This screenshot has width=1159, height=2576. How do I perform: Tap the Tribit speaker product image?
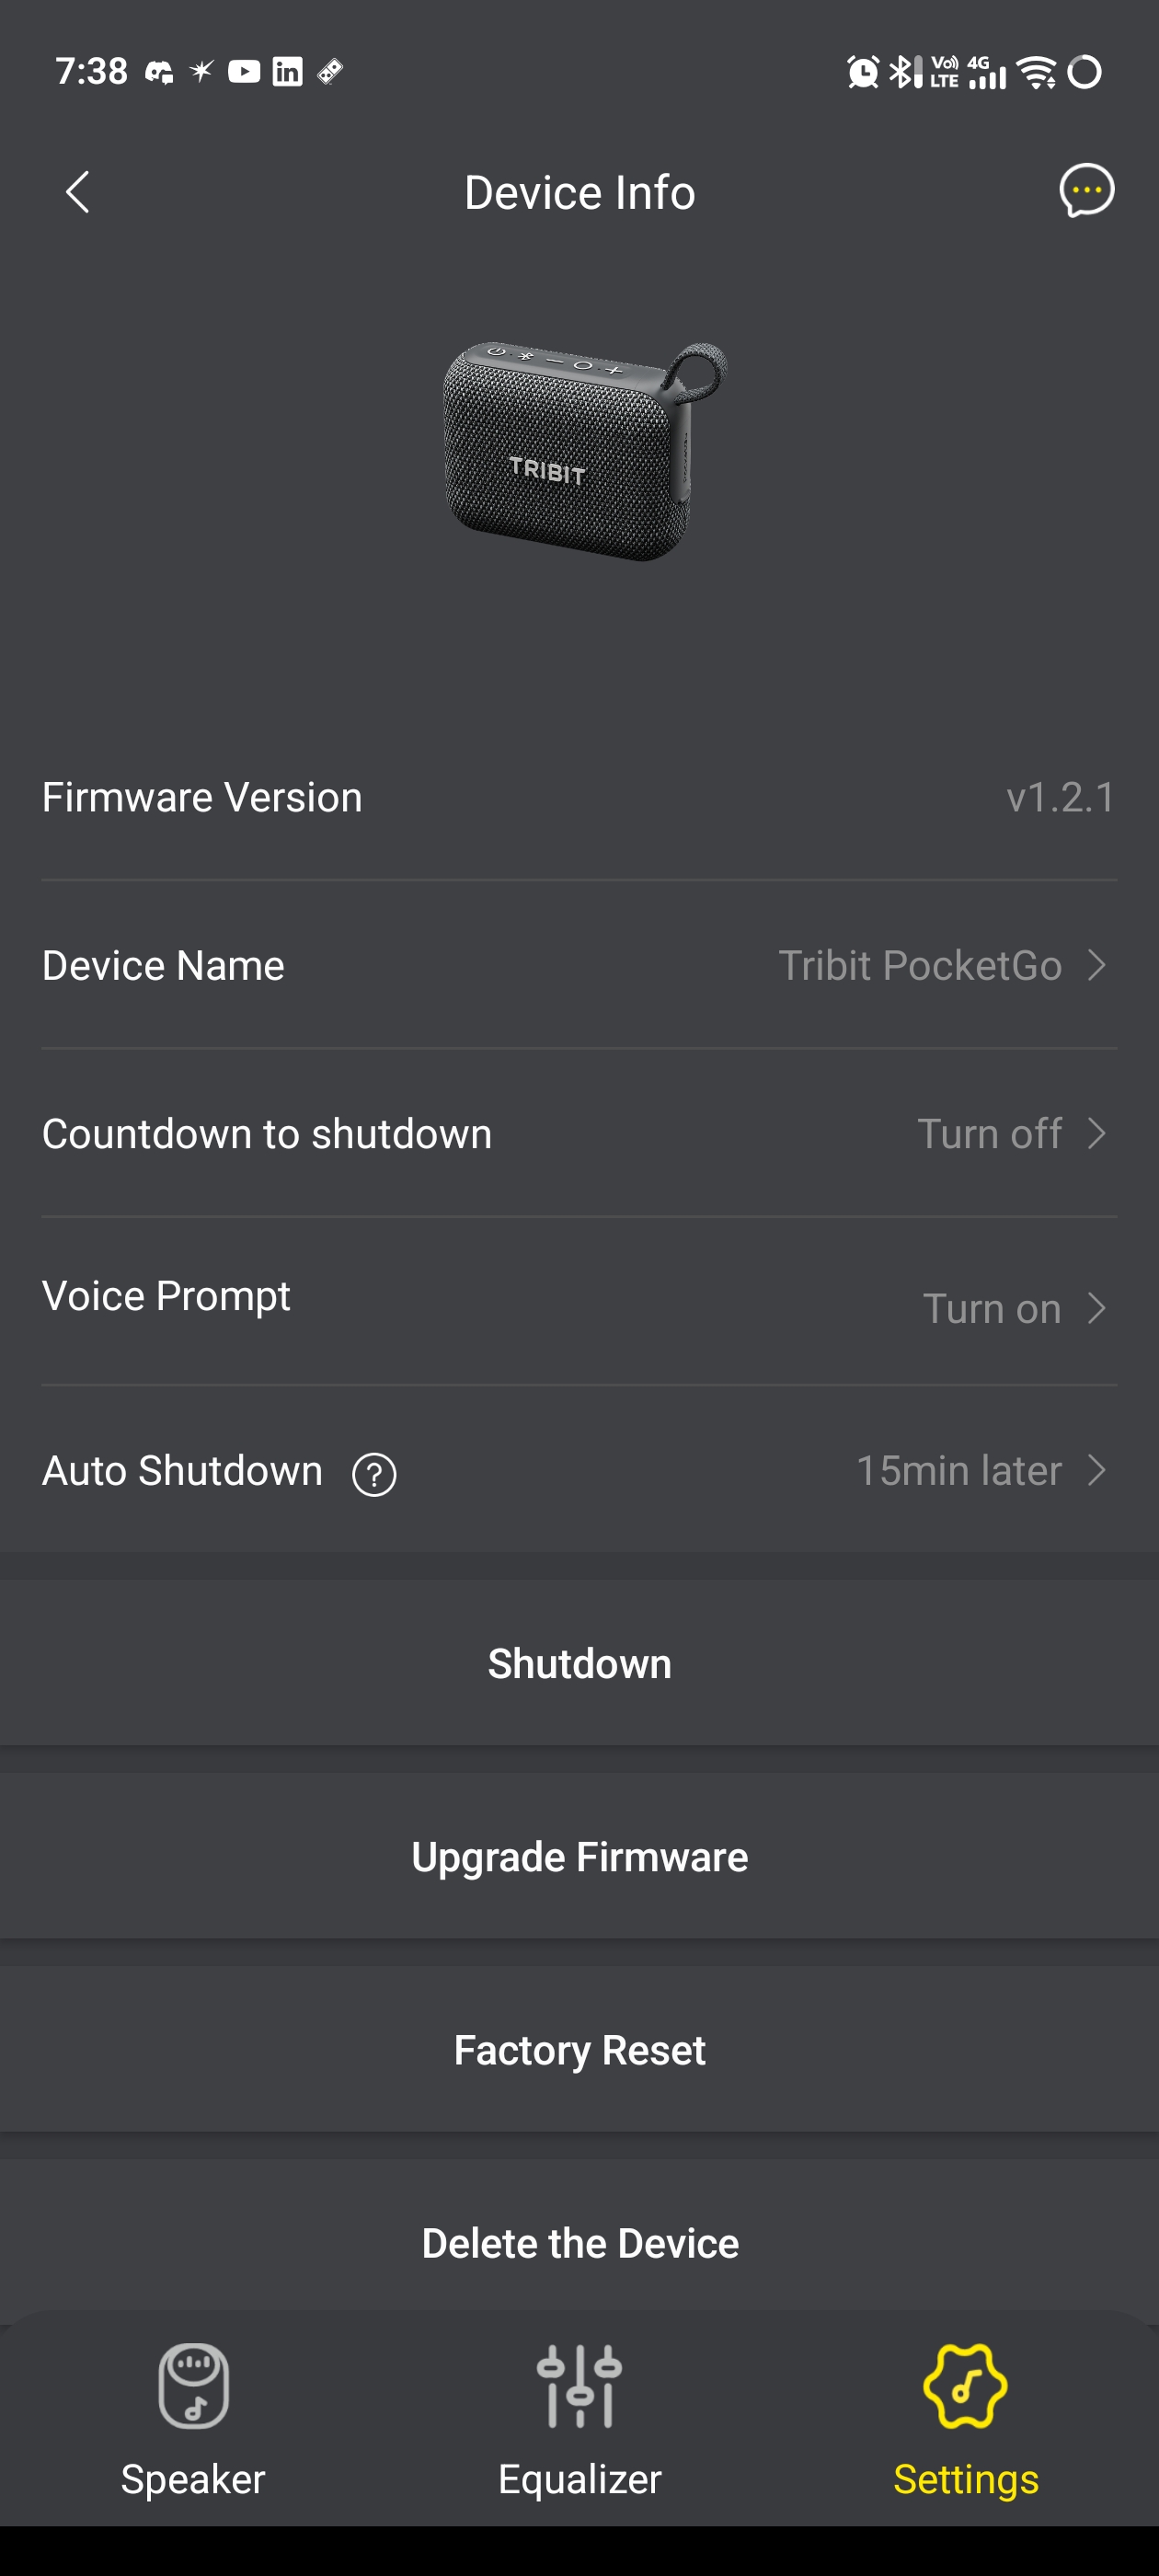tap(584, 451)
